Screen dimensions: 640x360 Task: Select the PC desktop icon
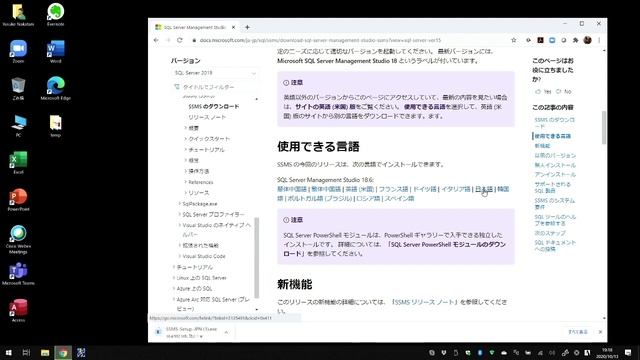tap(18, 126)
